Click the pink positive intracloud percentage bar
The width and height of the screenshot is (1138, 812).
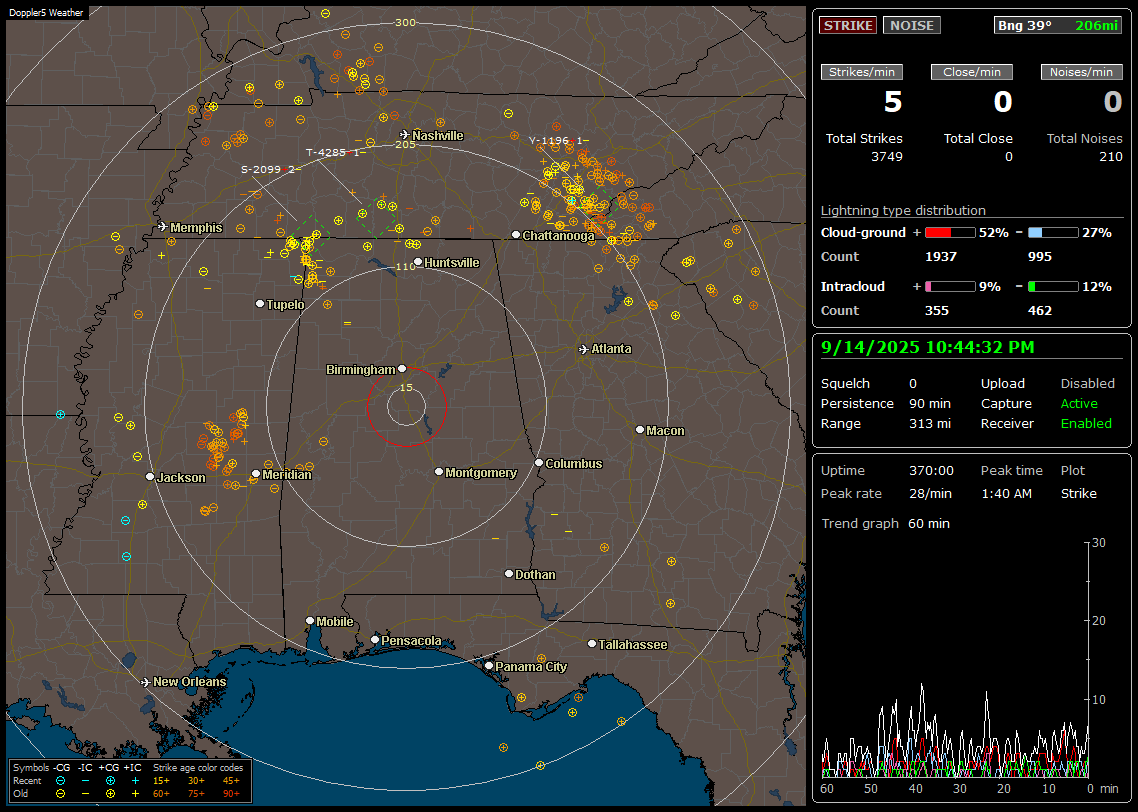[x=950, y=287]
